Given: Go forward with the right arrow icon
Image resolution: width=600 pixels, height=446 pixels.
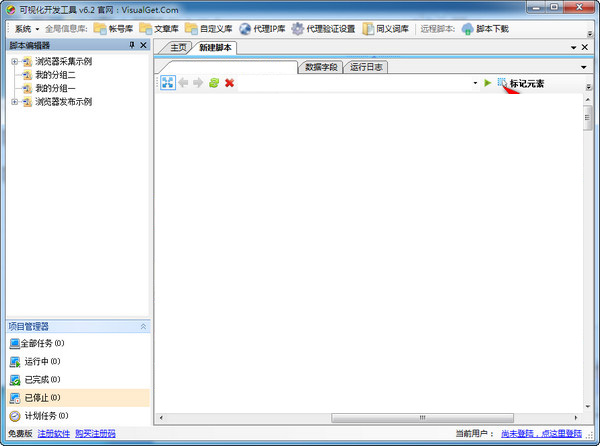Looking at the screenshot, I should (x=198, y=83).
